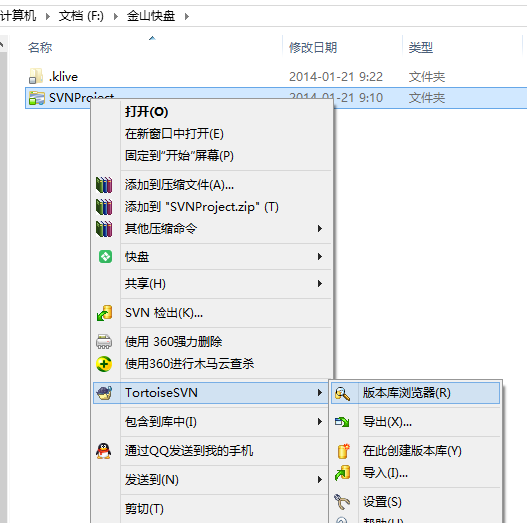Click the SVNProject folder icon

36,98
